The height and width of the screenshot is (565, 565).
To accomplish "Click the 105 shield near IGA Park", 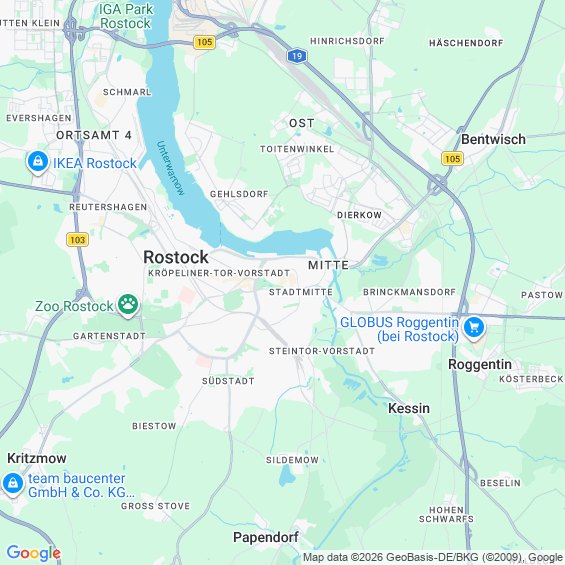I will [x=204, y=42].
